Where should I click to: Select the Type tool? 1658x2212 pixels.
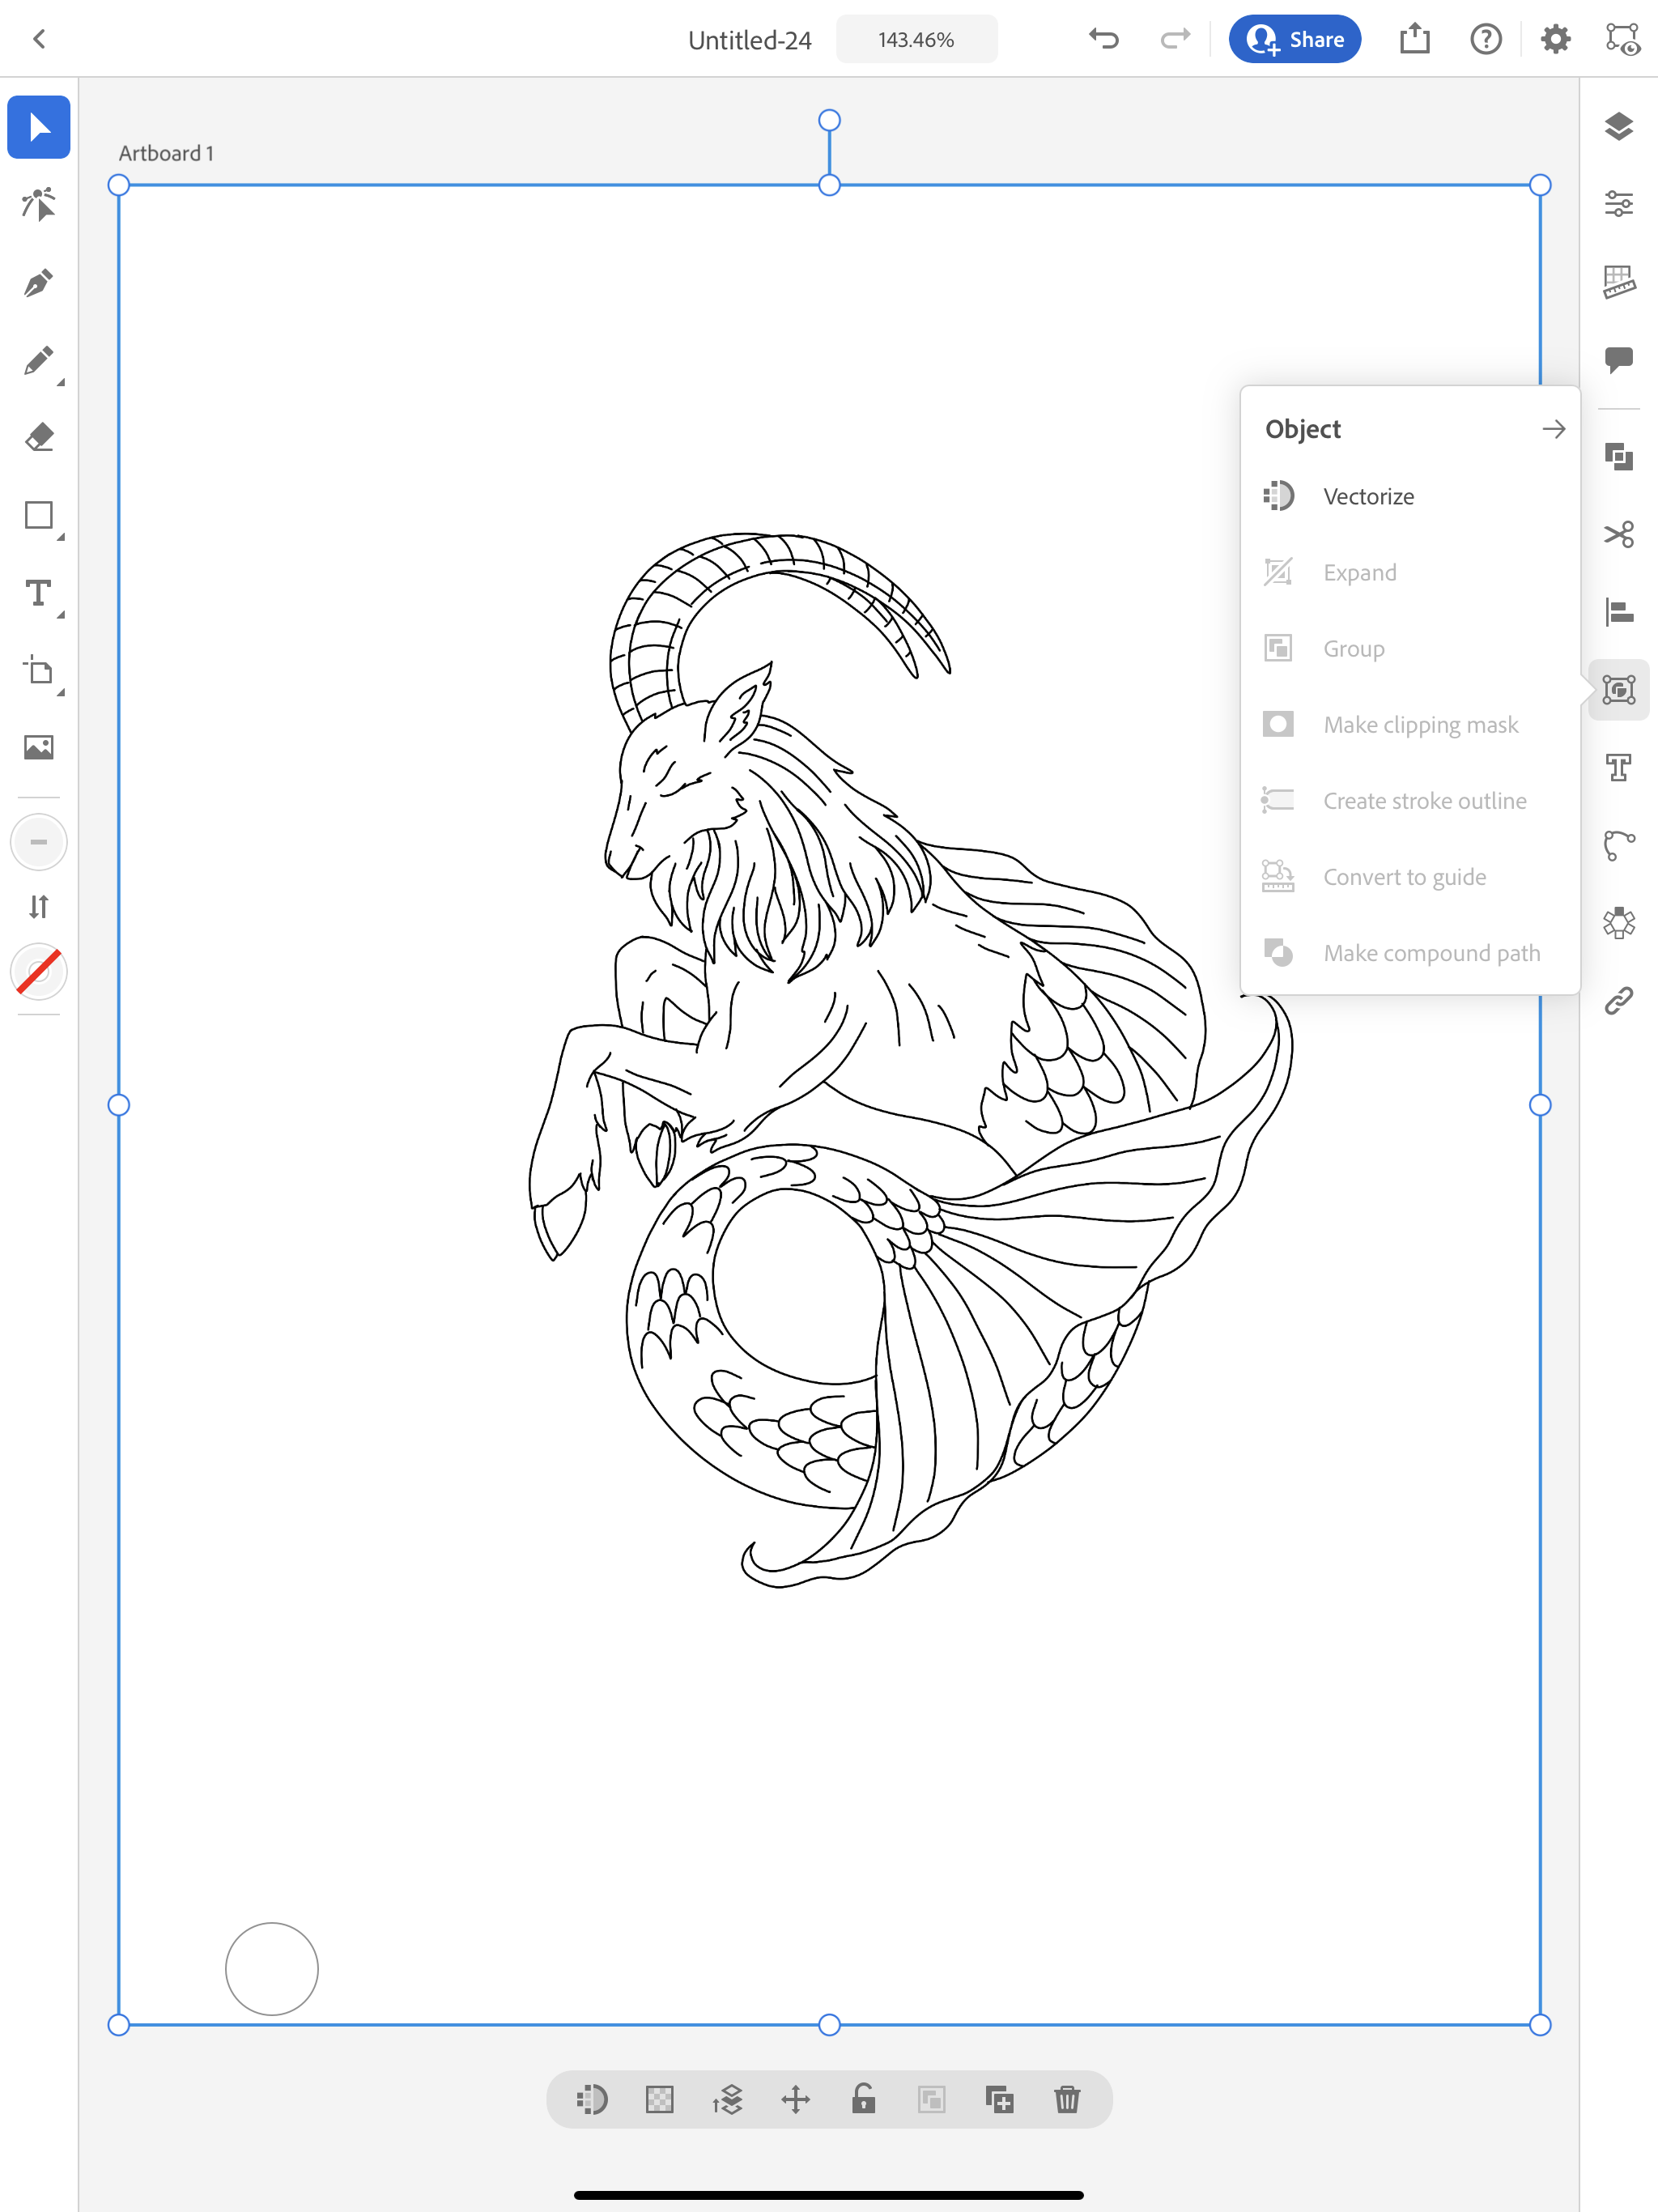(38, 593)
